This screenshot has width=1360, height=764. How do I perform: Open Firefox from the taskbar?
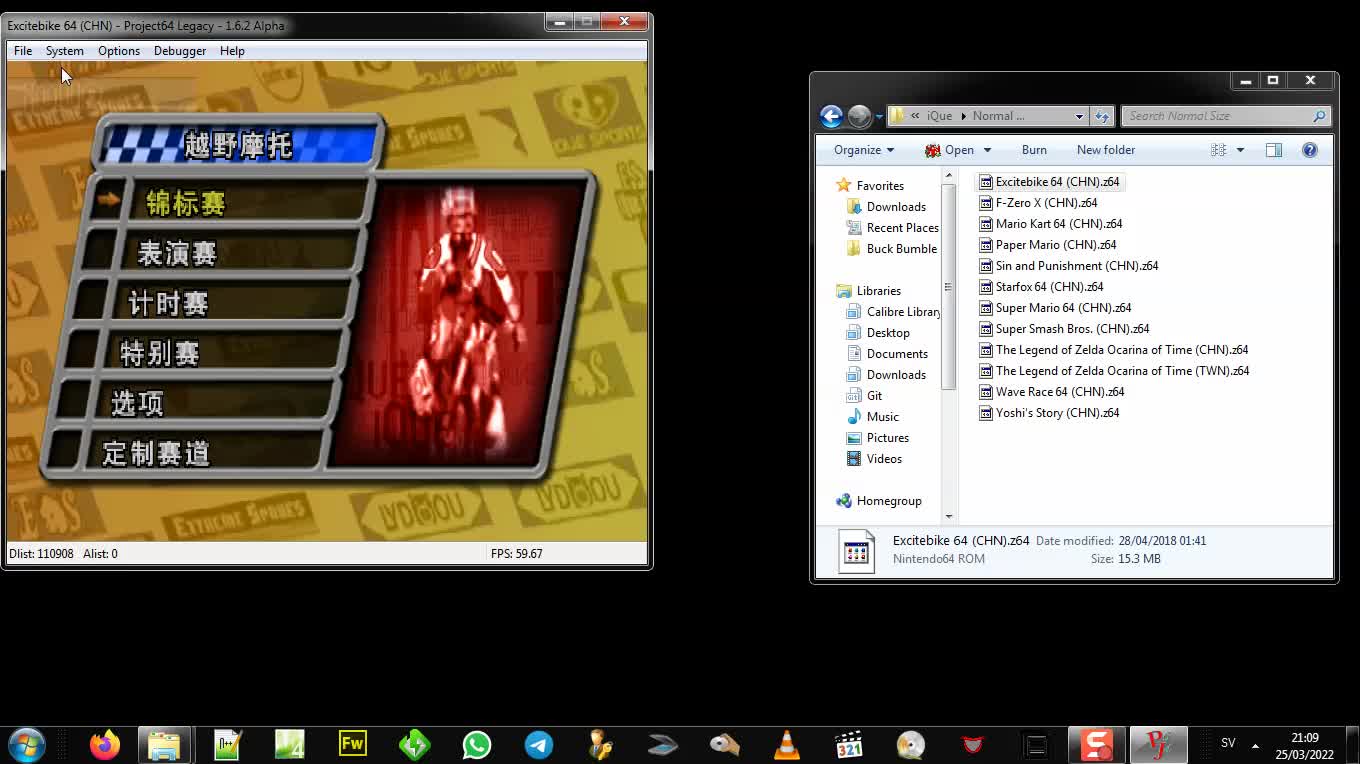pyautogui.click(x=104, y=745)
